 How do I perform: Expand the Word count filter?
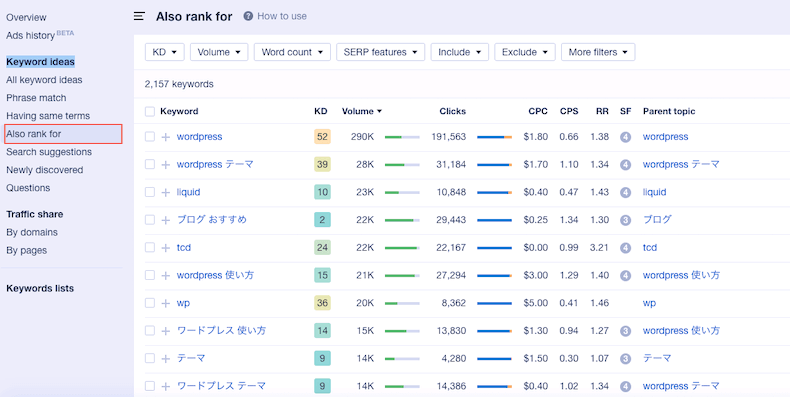pos(292,52)
